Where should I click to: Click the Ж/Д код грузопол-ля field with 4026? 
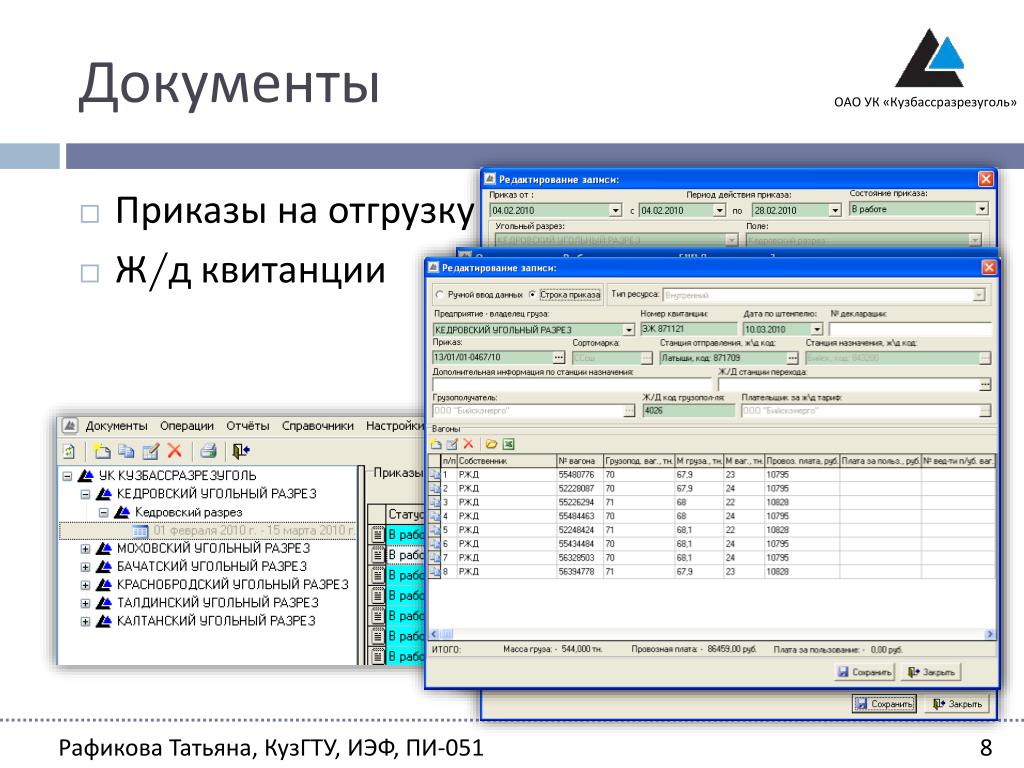point(688,411)
